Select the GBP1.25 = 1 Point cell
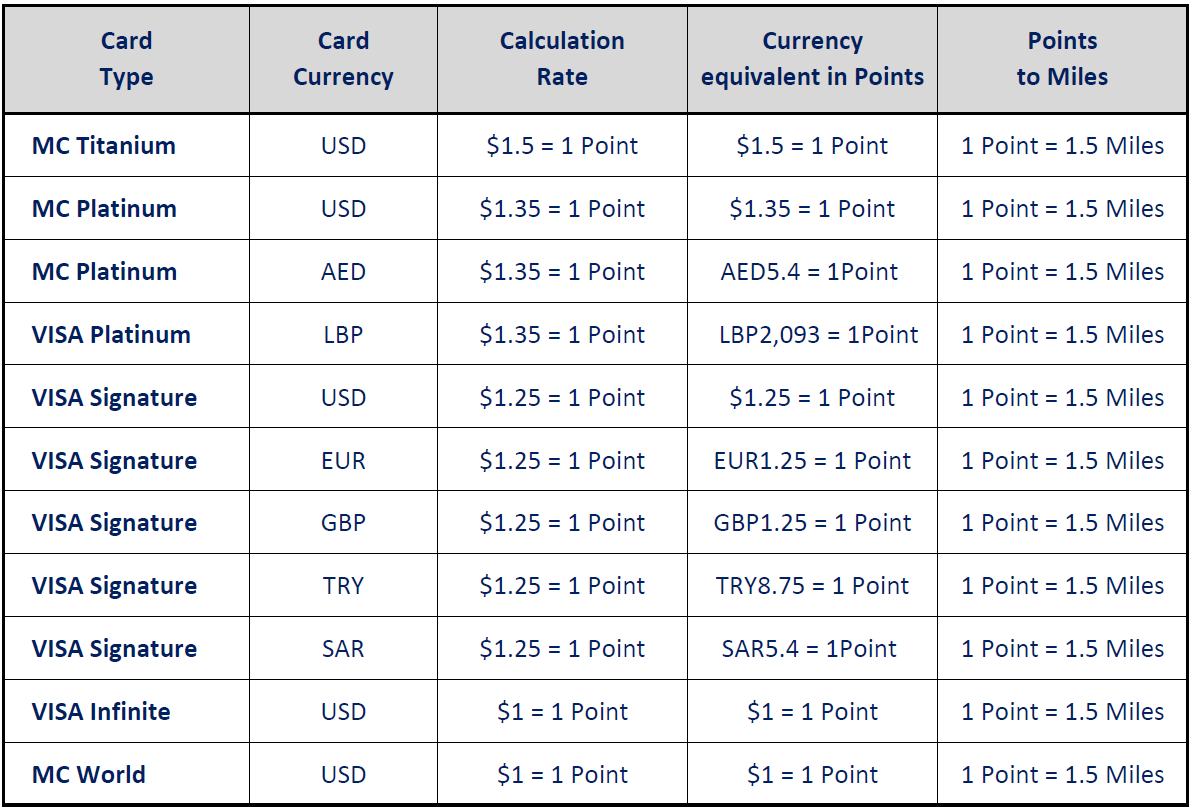This screenshot has width=1192, height=811. coord(812,523)
